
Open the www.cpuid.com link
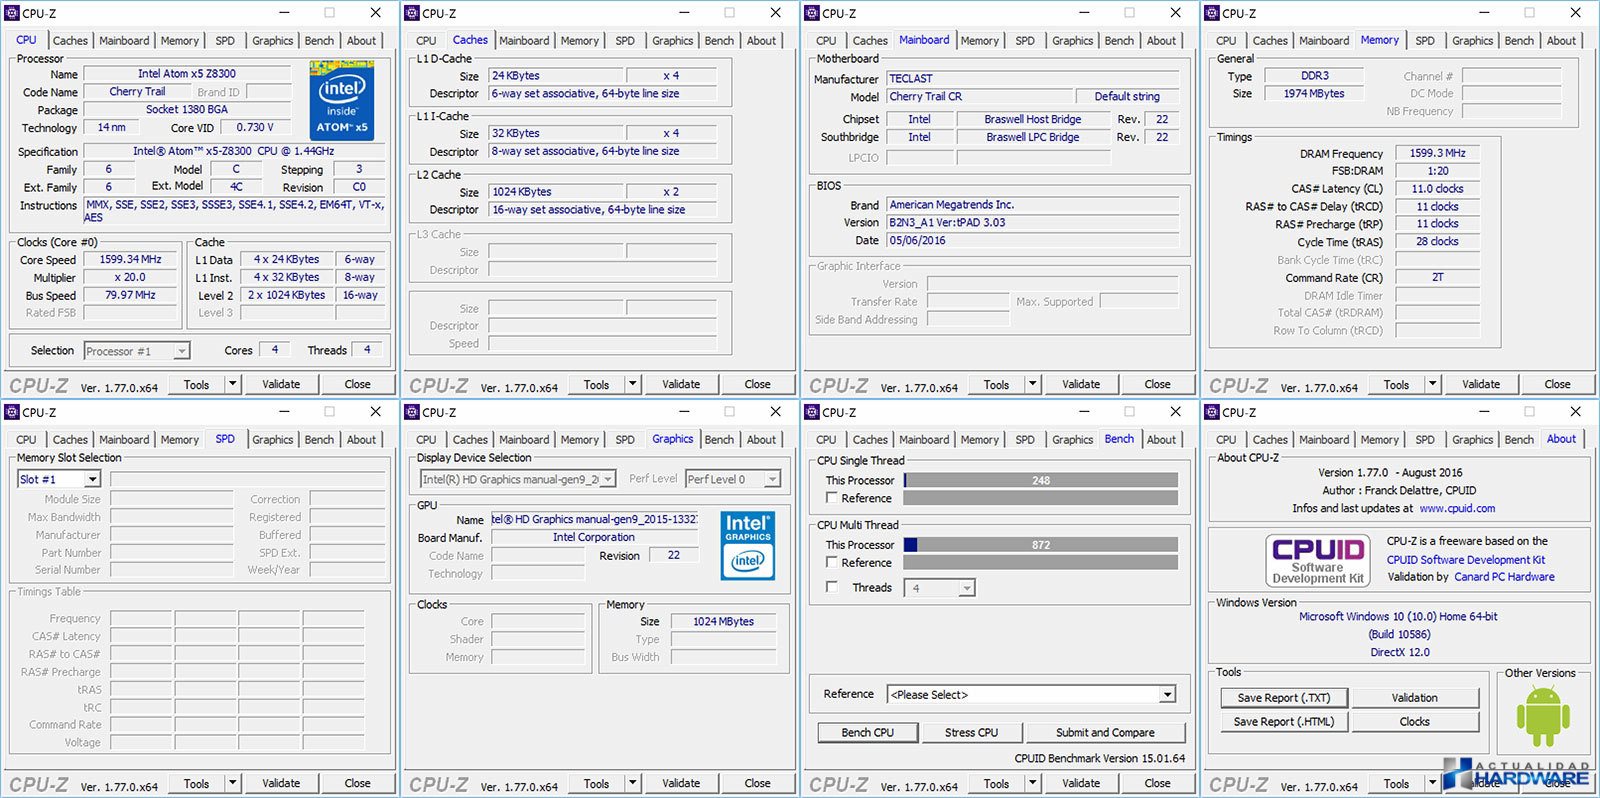click(1457, 508)
